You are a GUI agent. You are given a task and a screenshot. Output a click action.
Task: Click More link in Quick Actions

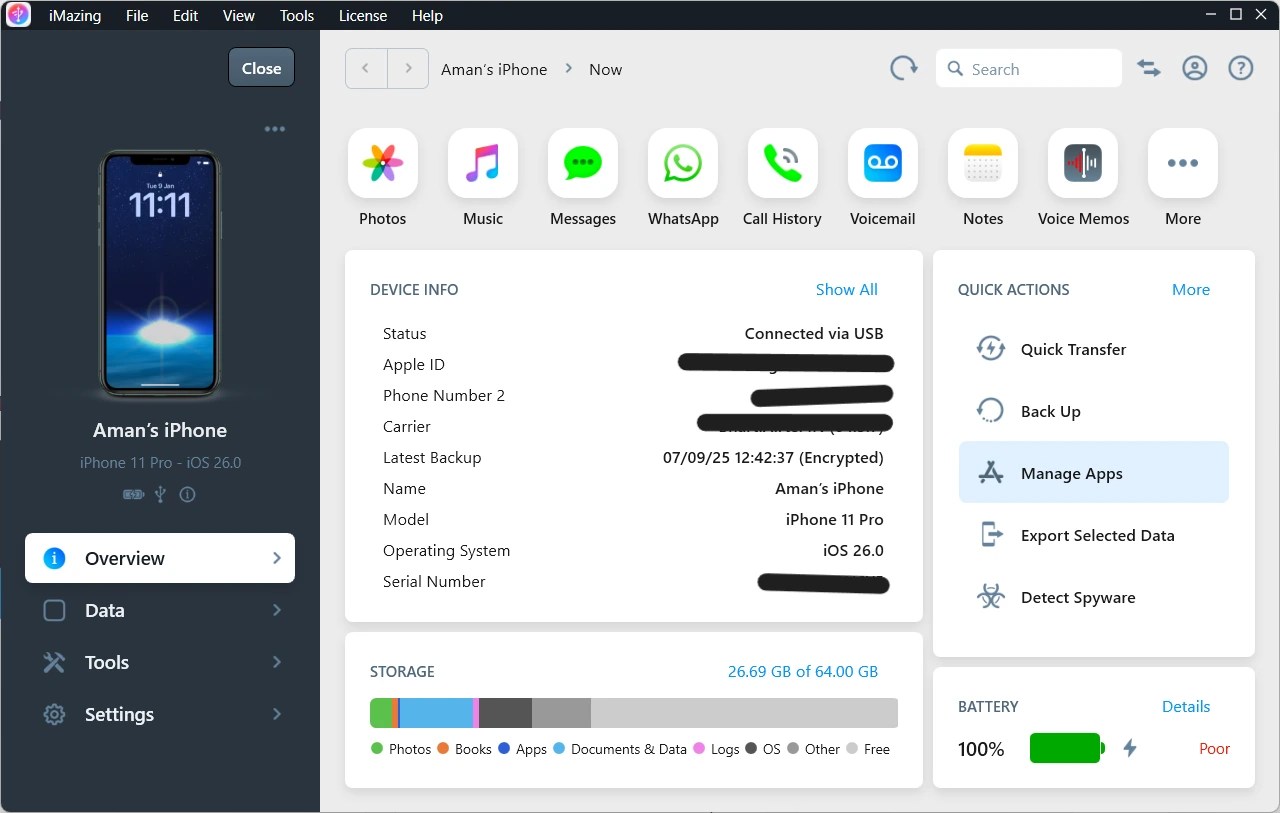point(1191,289)
